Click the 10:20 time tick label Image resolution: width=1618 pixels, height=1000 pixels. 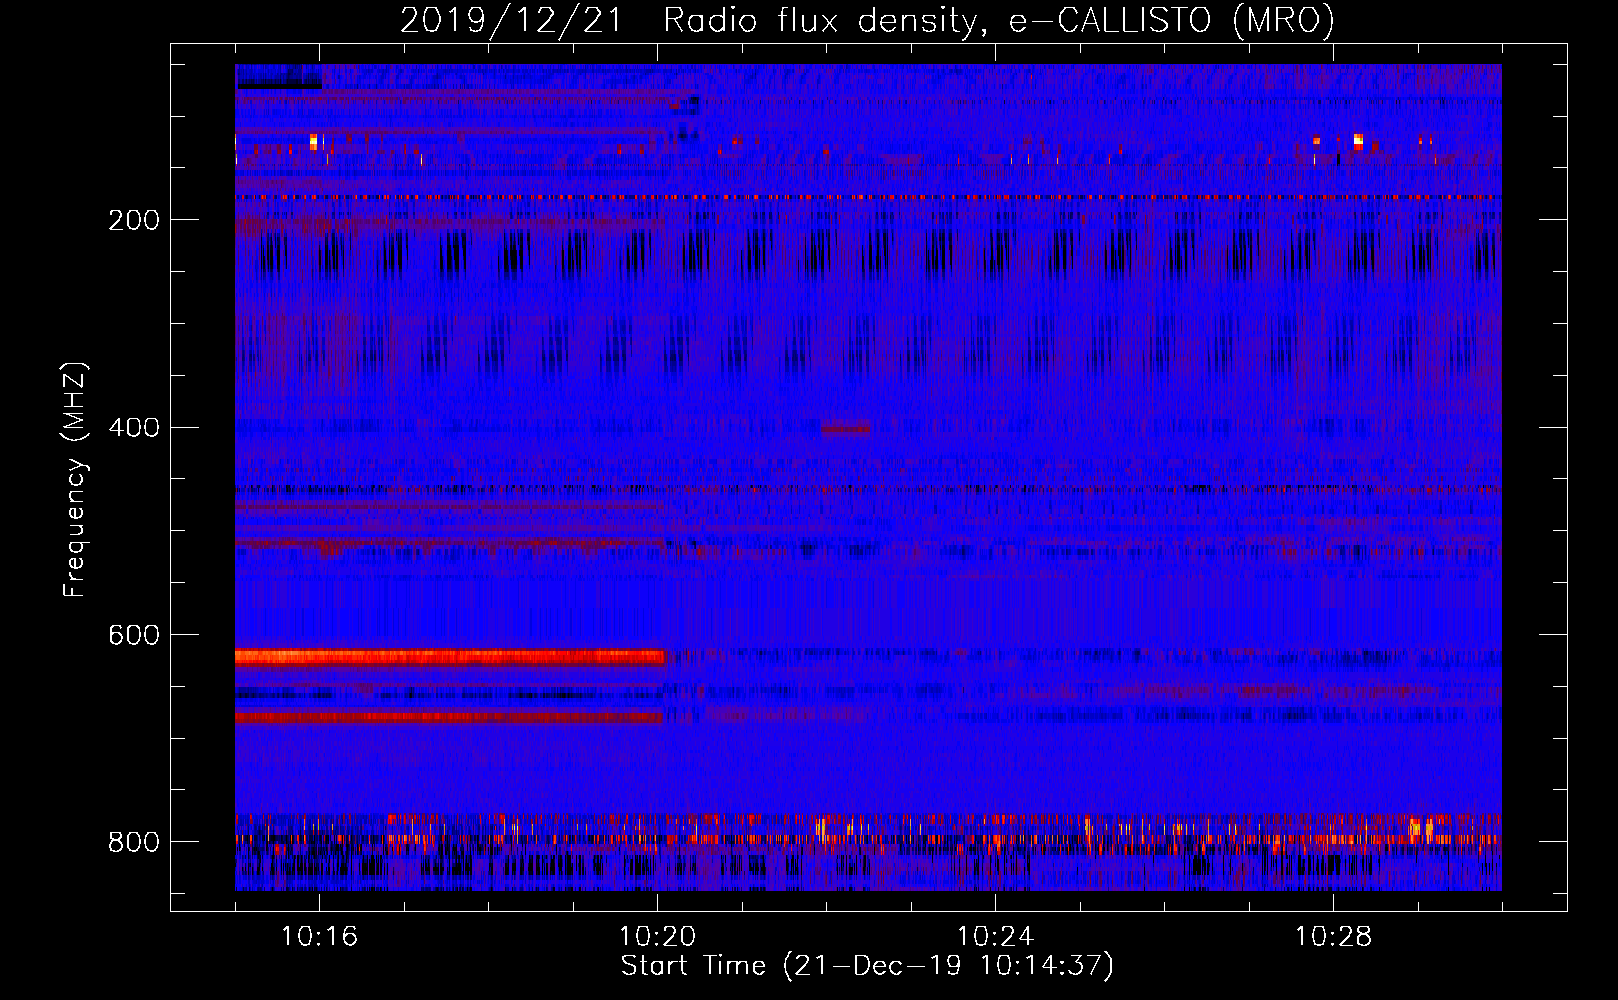point(657,937)
